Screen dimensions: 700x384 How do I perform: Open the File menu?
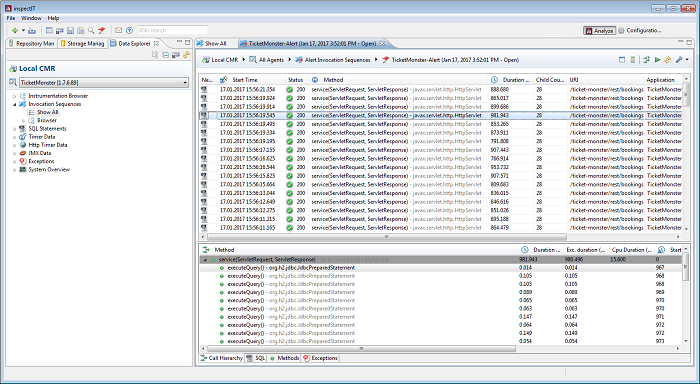[11, 18]
